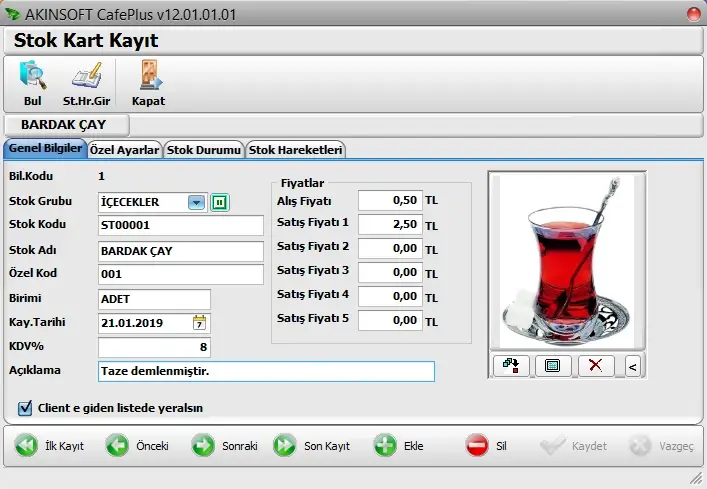Open the Kay.Tarihi calendar picker icon
Viewport: 707px width, 489px height.
tap(199, 323)
